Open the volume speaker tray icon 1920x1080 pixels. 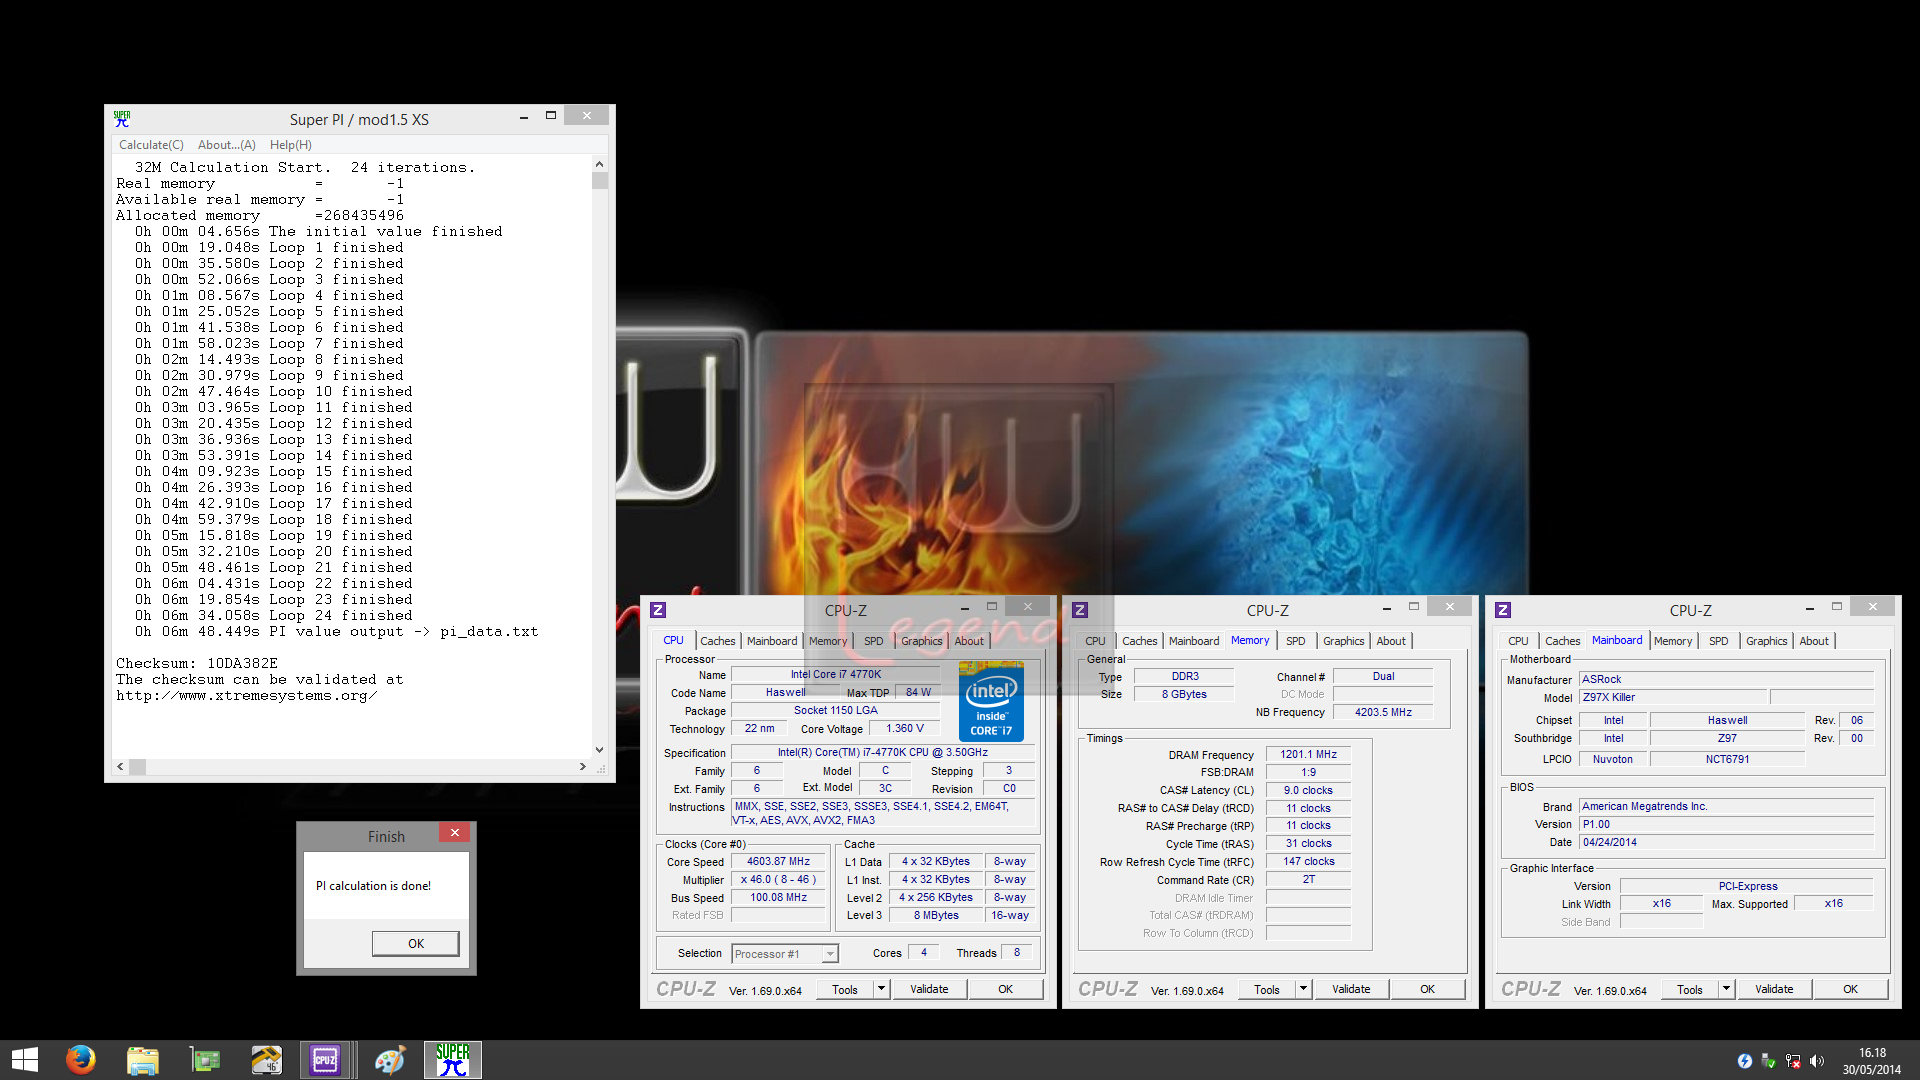(x=1817, y=1061)
